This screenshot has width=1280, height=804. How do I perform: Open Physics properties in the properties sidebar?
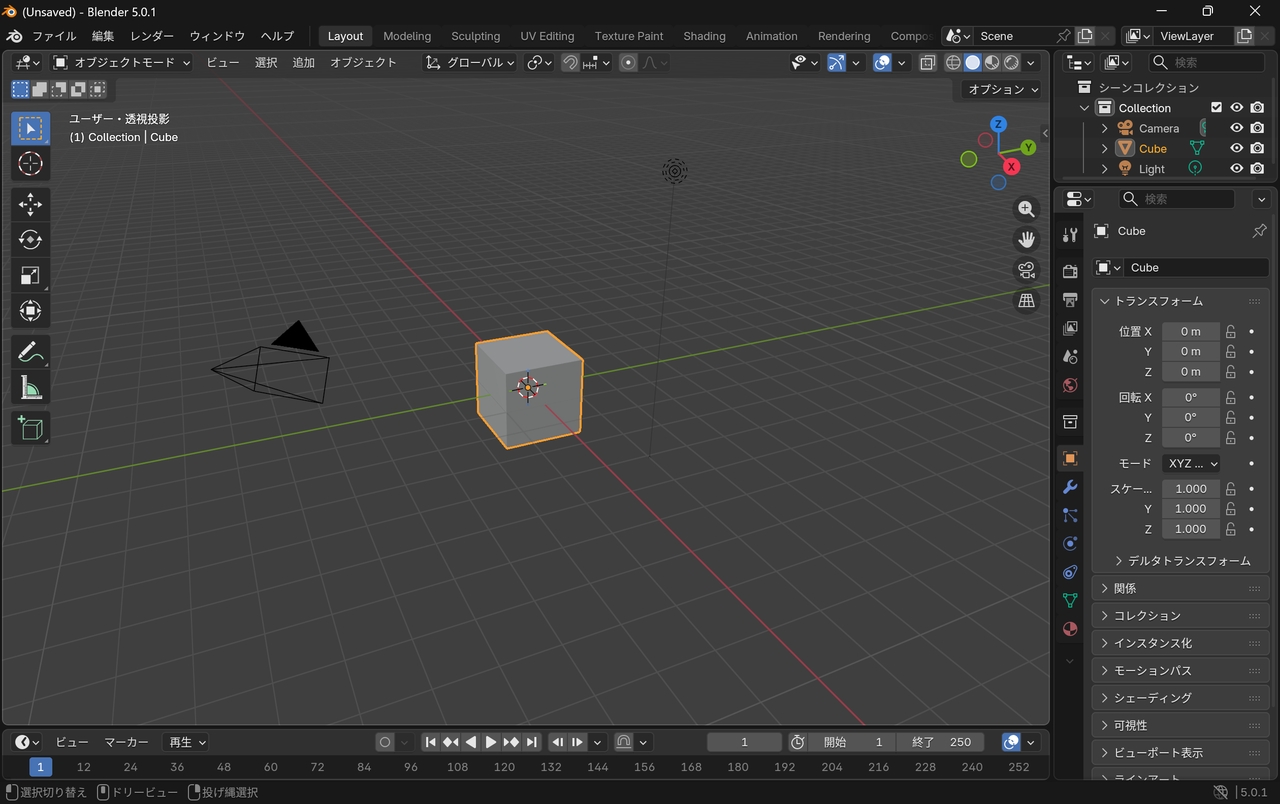(1069, 543)
